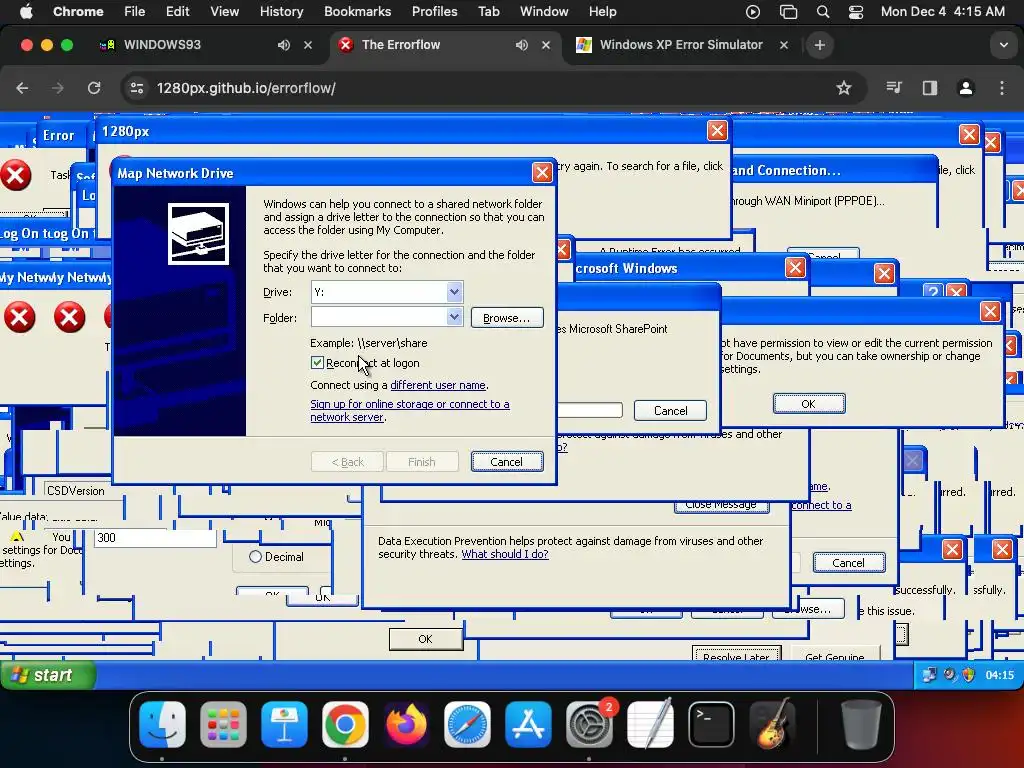
Task: Switch to the WINDOWS93 tab
Action: tap(162, 45)
